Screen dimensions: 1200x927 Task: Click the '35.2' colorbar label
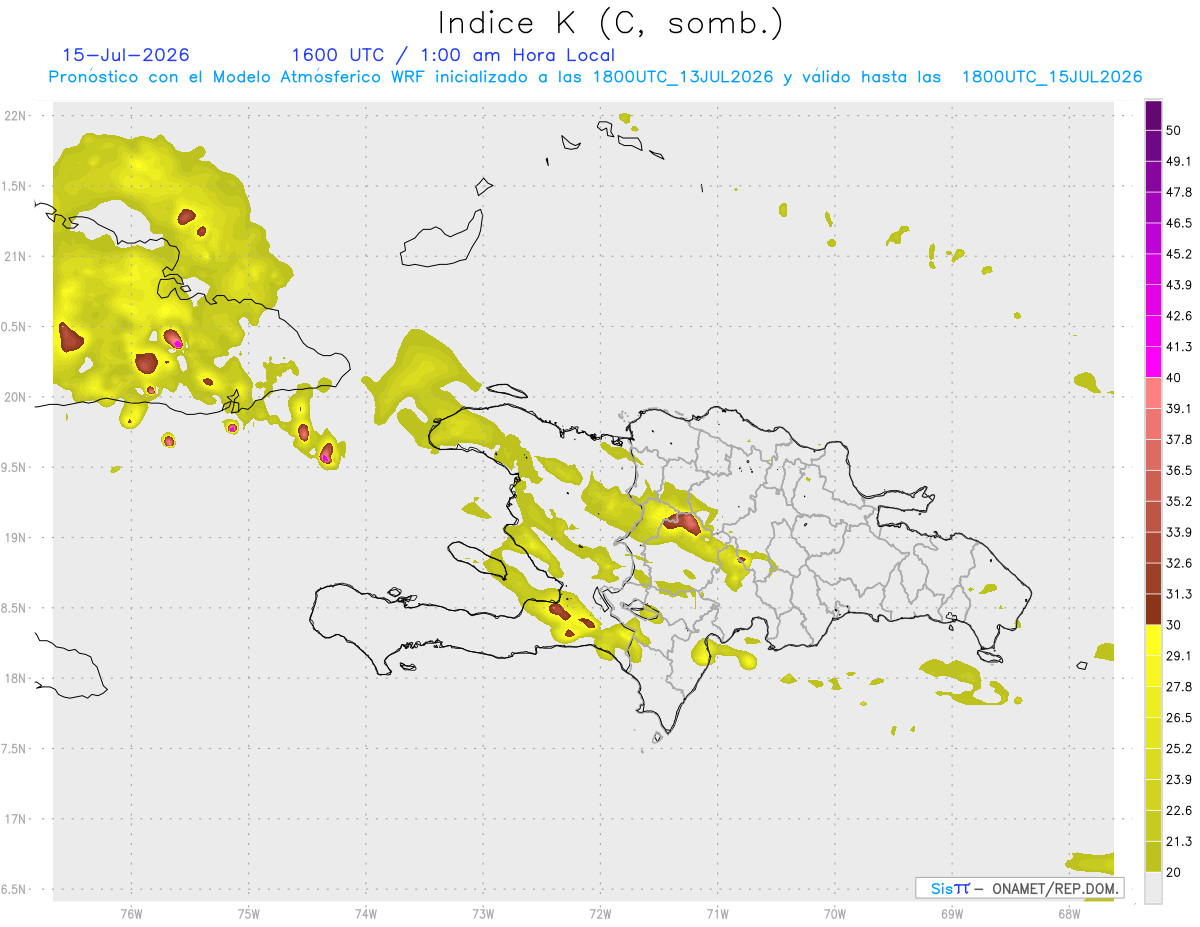point(1179,501)
